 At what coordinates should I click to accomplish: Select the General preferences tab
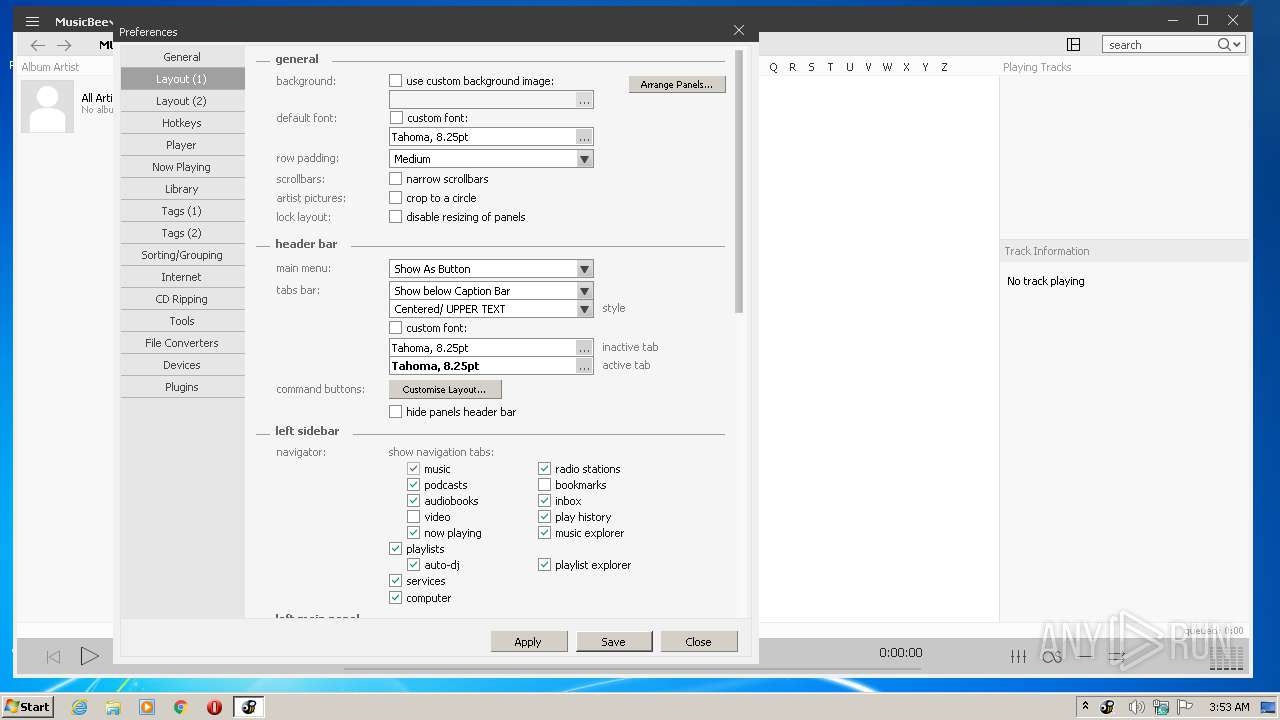pyautogui.click(x=182, y=57)
